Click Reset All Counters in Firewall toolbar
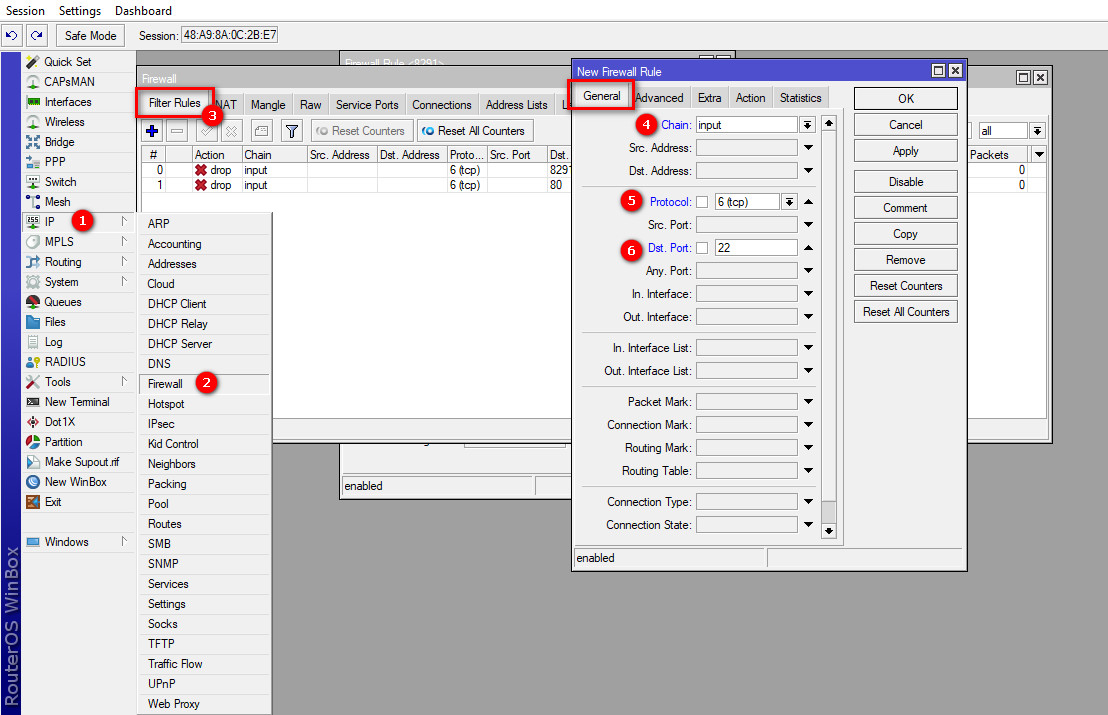This screenshot has height=715, width=1108. [x=474, y=131]
